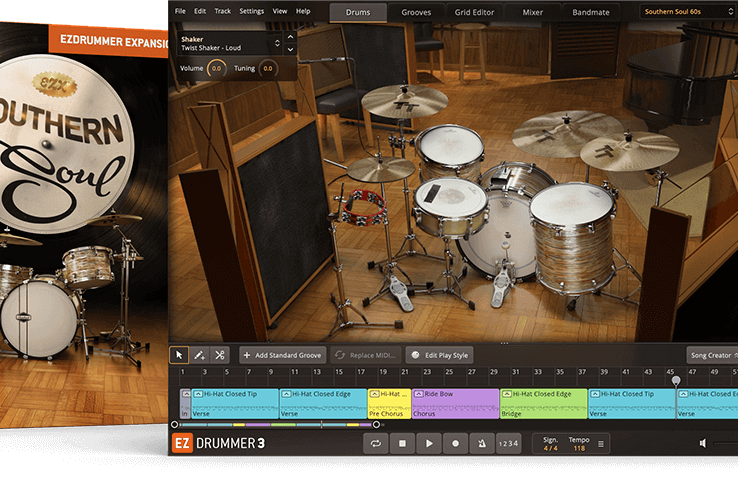The image size is (738, 488).
Task: Click the Stop transport button
Action: 402,443
